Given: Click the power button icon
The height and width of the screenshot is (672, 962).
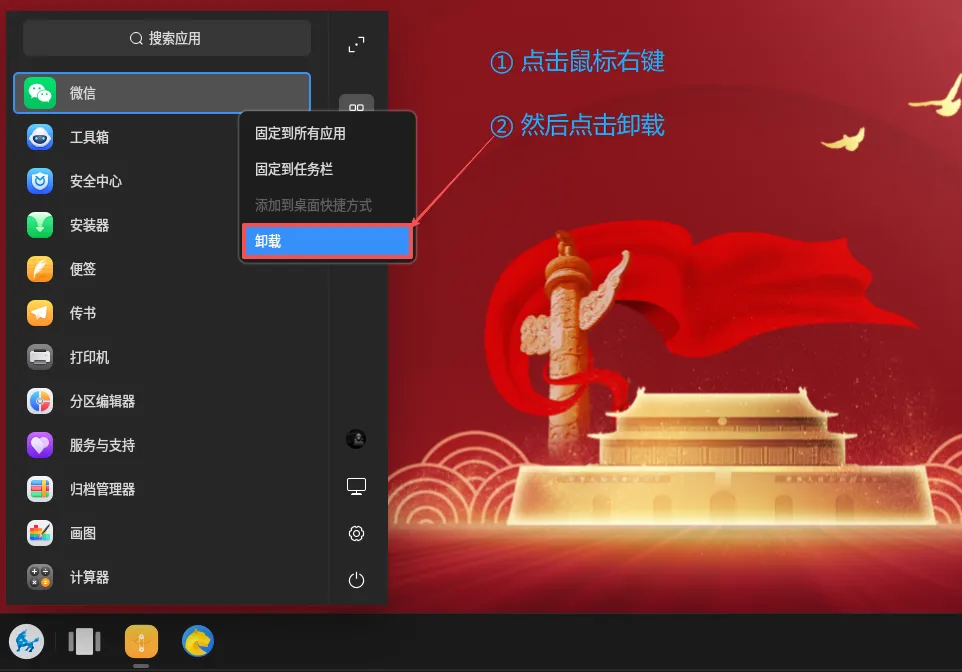Looking at the screenshot, I should tap(356, 580).
